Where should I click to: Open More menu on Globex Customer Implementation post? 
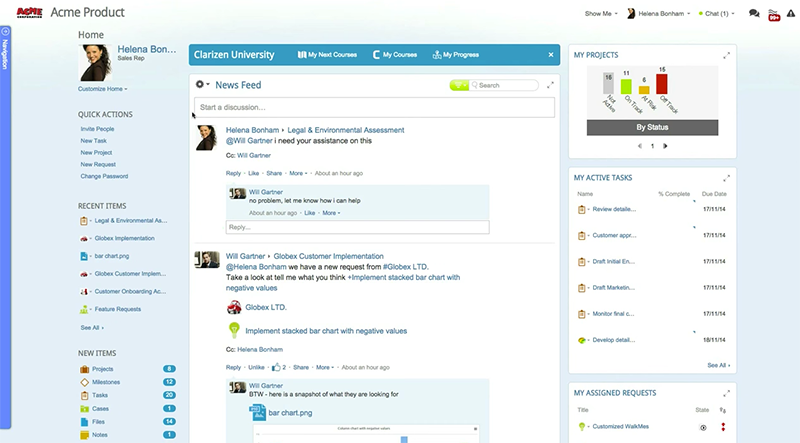(x=324, y=367)
